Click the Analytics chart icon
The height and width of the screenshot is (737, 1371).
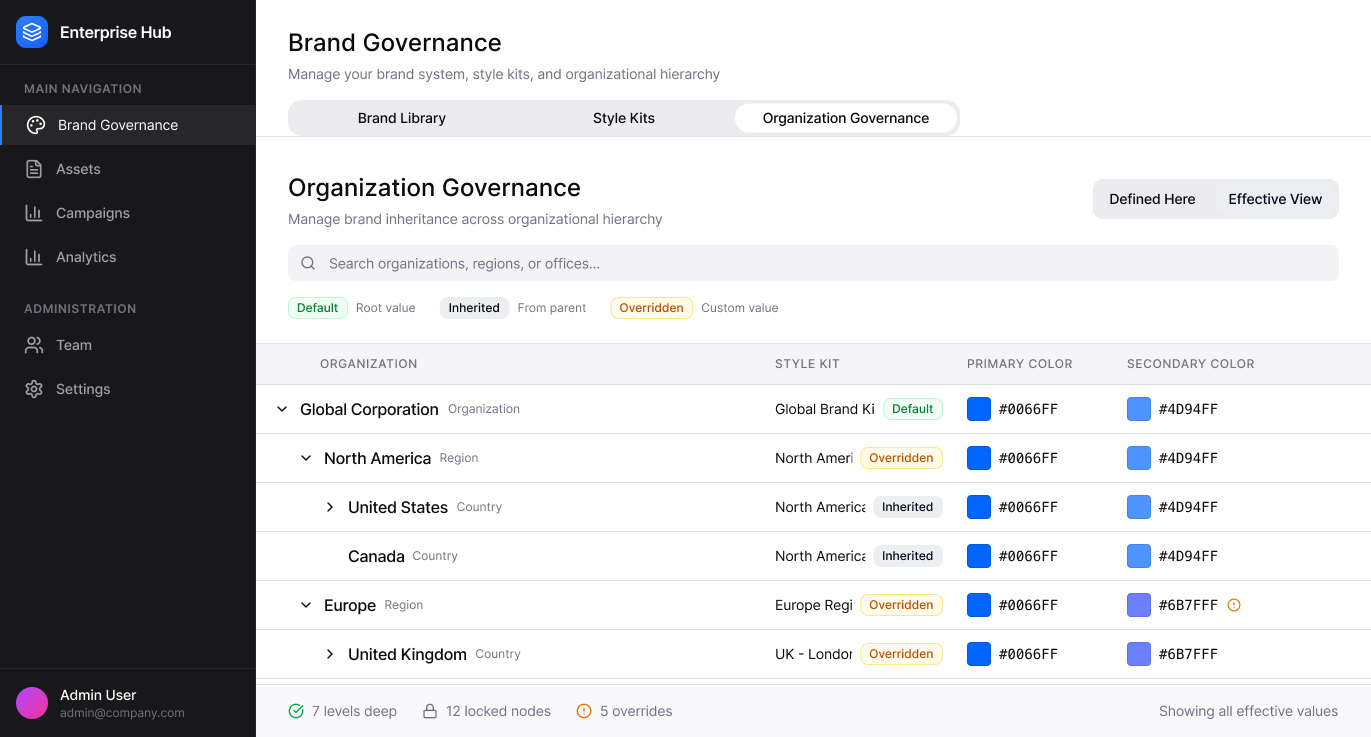pos(34,257)
